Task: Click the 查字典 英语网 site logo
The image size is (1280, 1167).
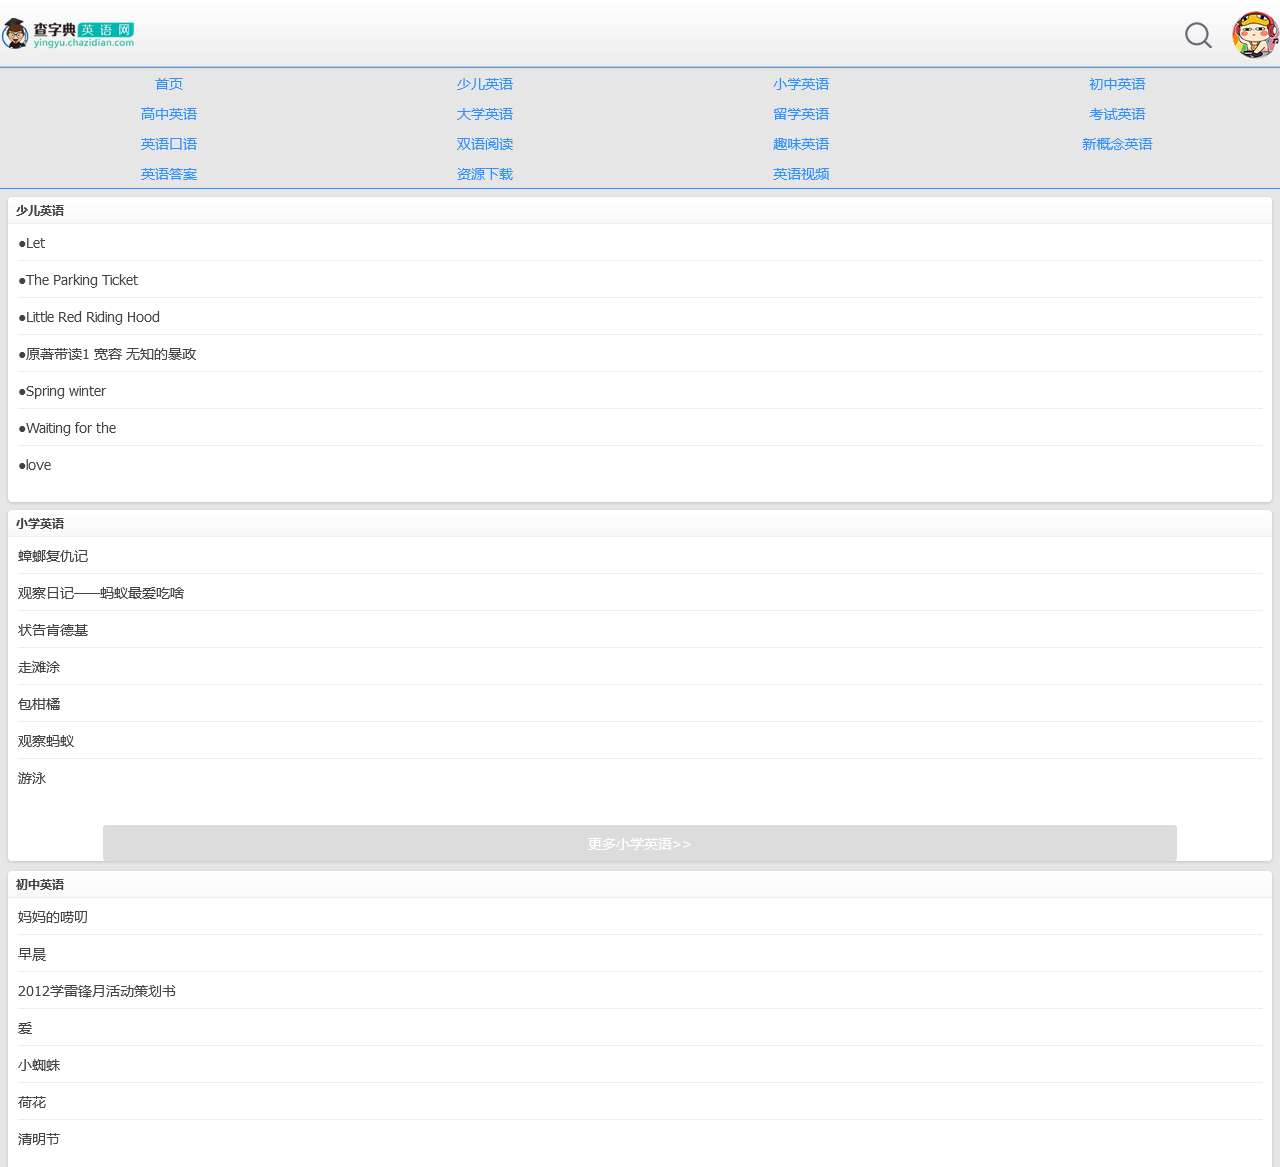Action: pos(69,34)
